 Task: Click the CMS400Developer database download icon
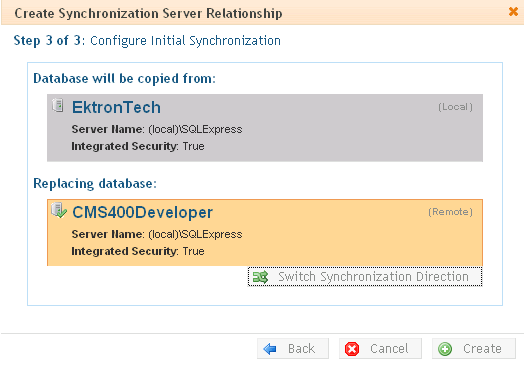58,210
